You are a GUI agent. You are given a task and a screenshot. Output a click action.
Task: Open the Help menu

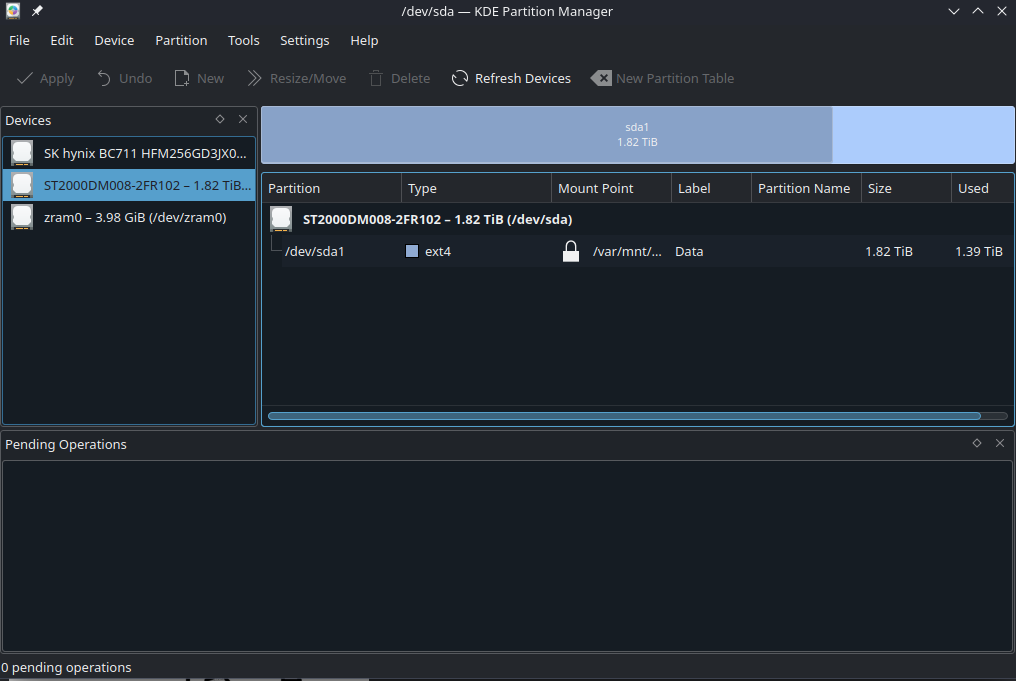(364, 40)
